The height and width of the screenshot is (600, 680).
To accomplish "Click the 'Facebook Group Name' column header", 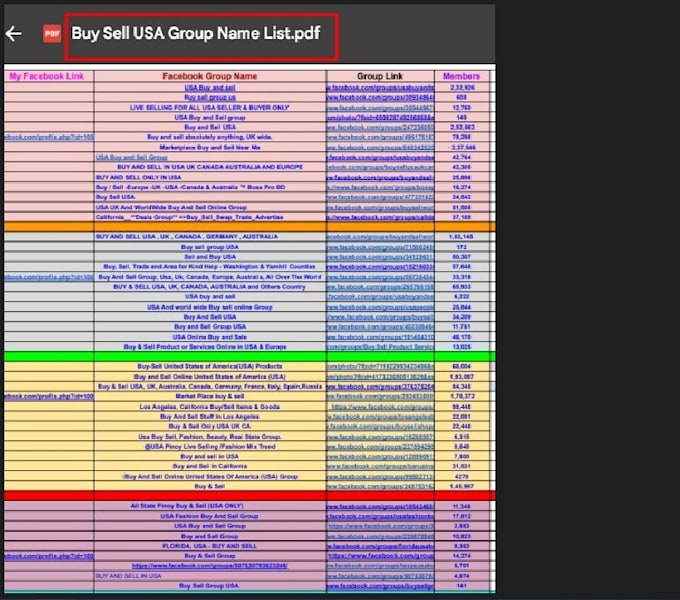I will [209, 76].
